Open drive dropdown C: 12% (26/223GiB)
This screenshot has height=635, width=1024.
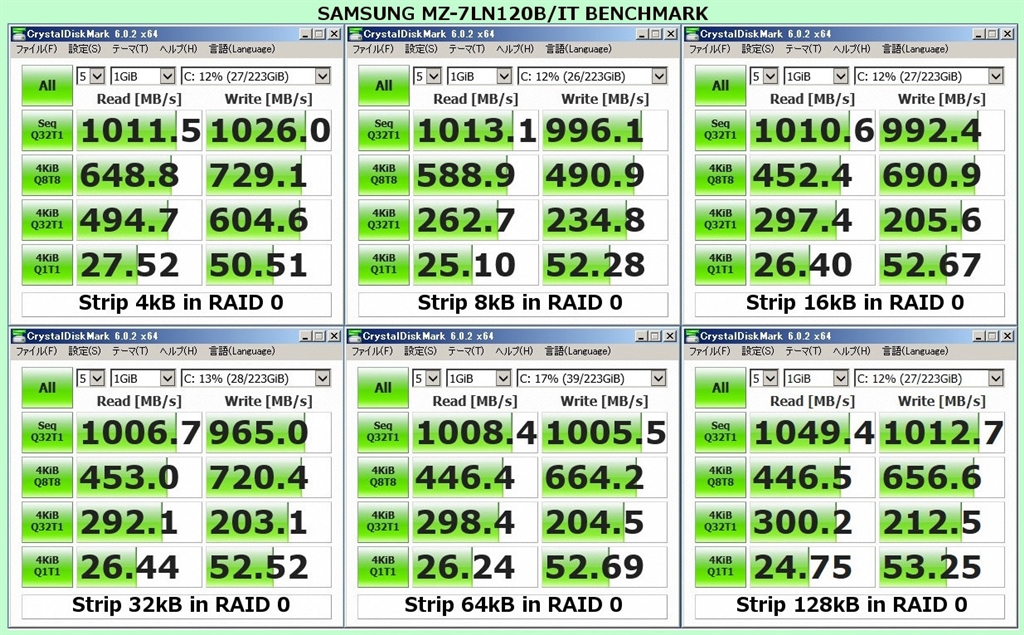[592, 76]
